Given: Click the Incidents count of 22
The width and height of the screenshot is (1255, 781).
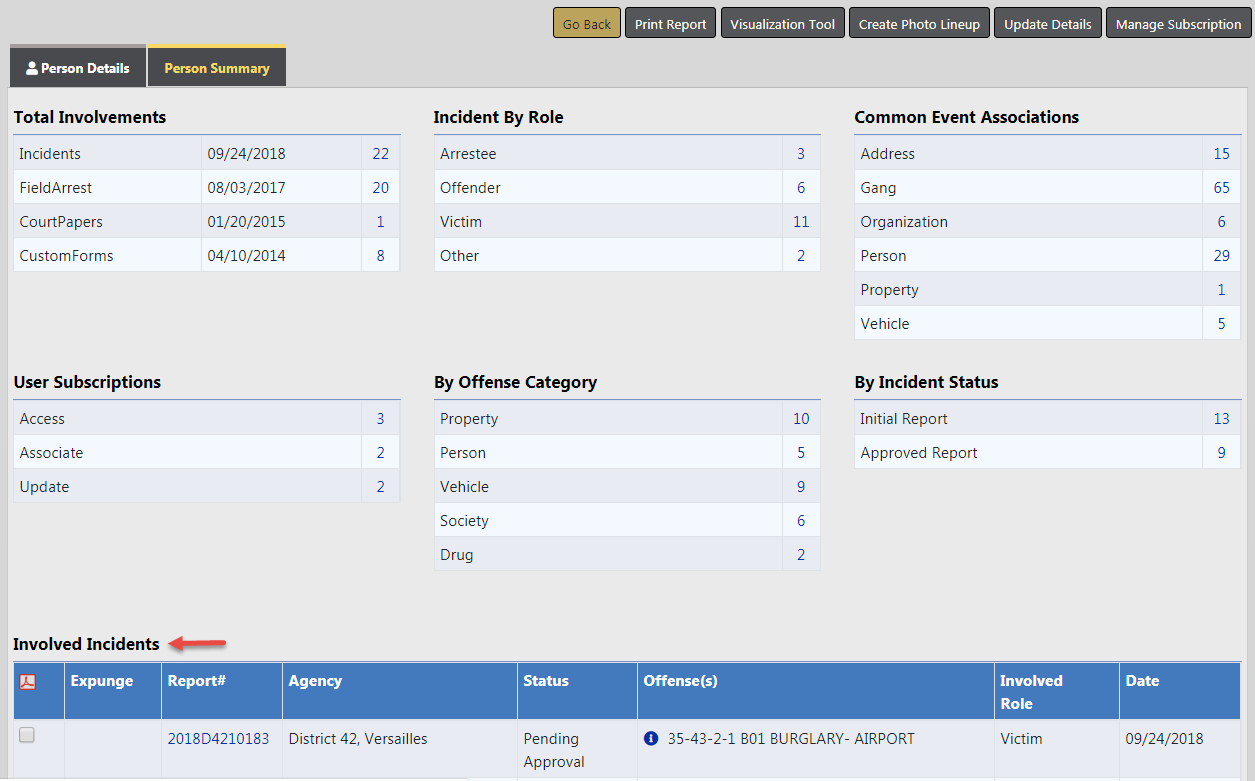Looking at the screenshot, I should tap(380, 154).
